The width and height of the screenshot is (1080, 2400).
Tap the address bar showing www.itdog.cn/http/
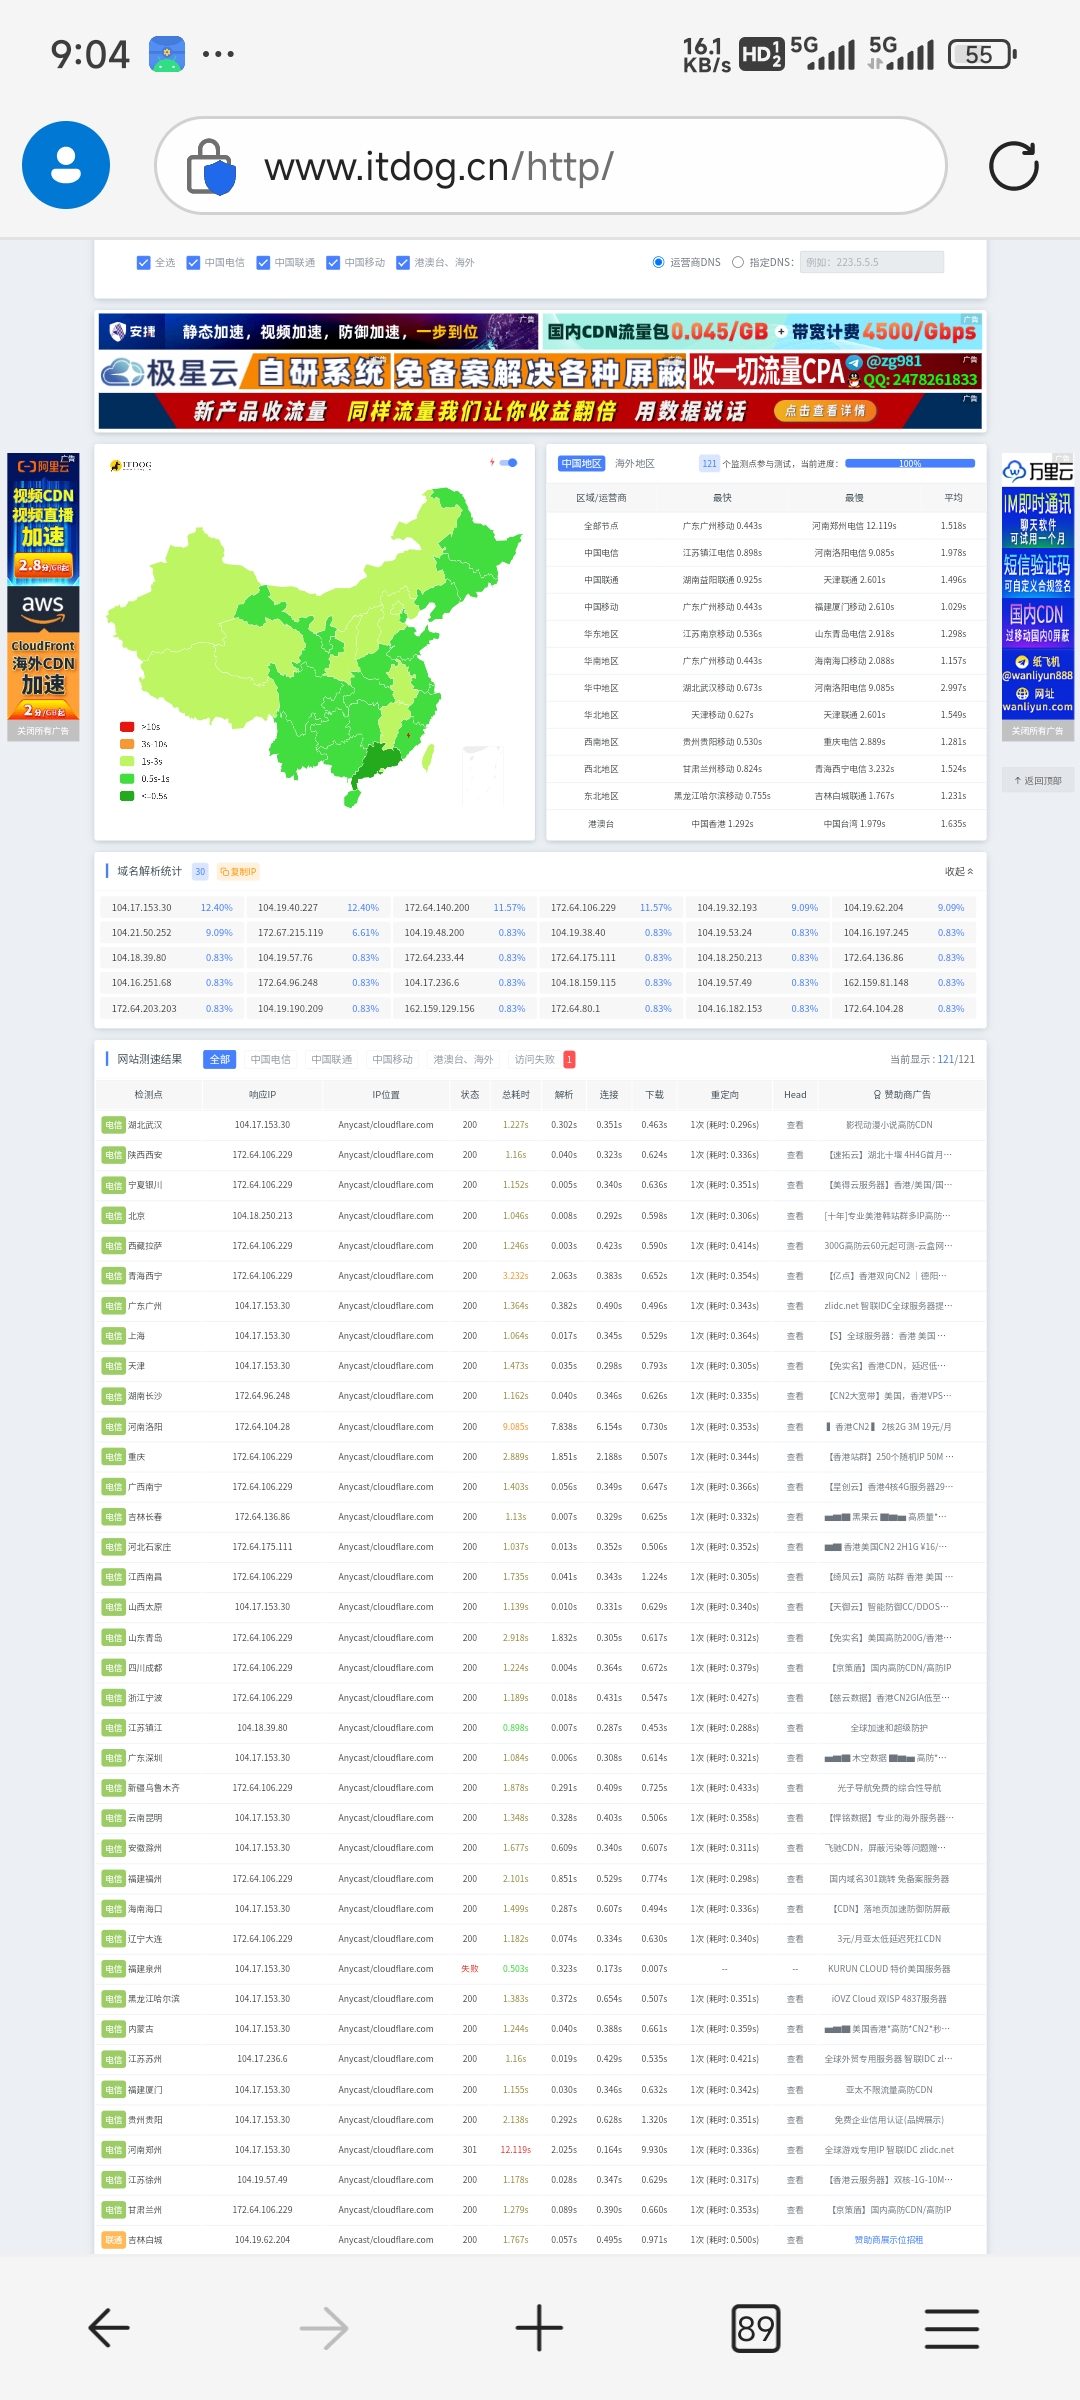click(551, 166)
